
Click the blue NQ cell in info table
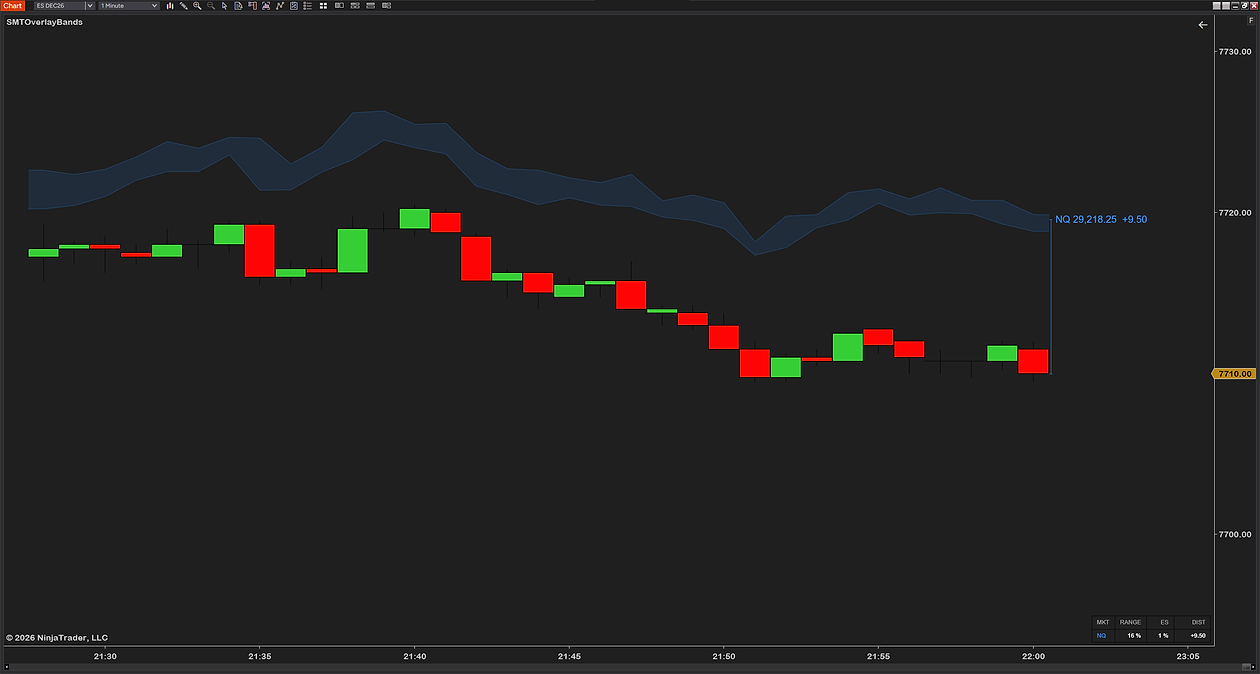tap(1102, 635)
